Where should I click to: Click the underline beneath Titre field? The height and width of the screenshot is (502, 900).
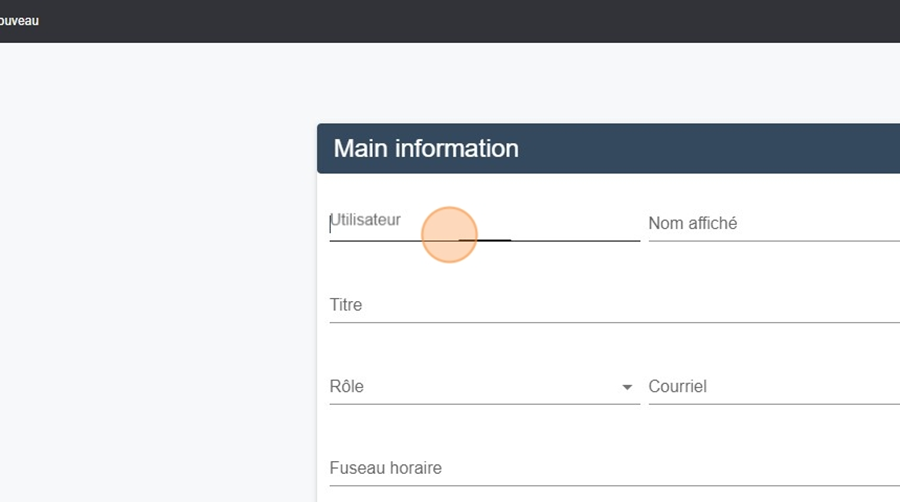click(x=615, y=322)
